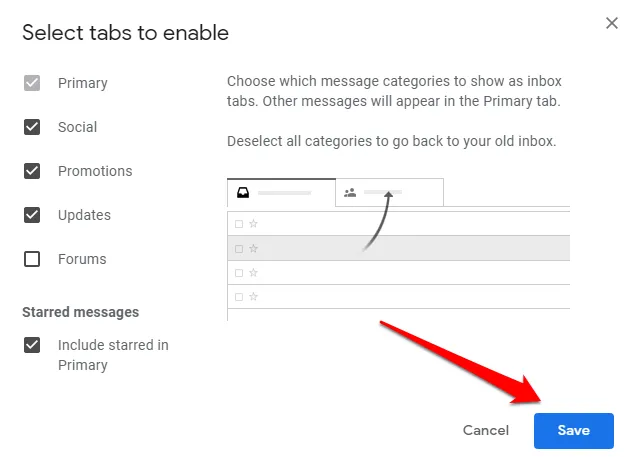Viewport: 633px width, 457px height.
Task: Close the Select tabs dialog
Action: point(612,23)
